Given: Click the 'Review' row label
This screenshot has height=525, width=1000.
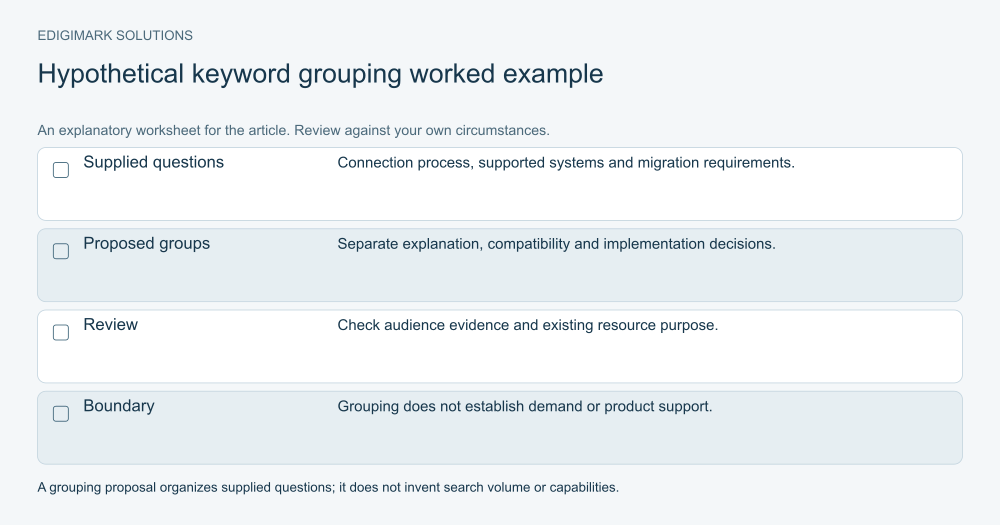Looking at the screenshot, I should click(110, 325).
